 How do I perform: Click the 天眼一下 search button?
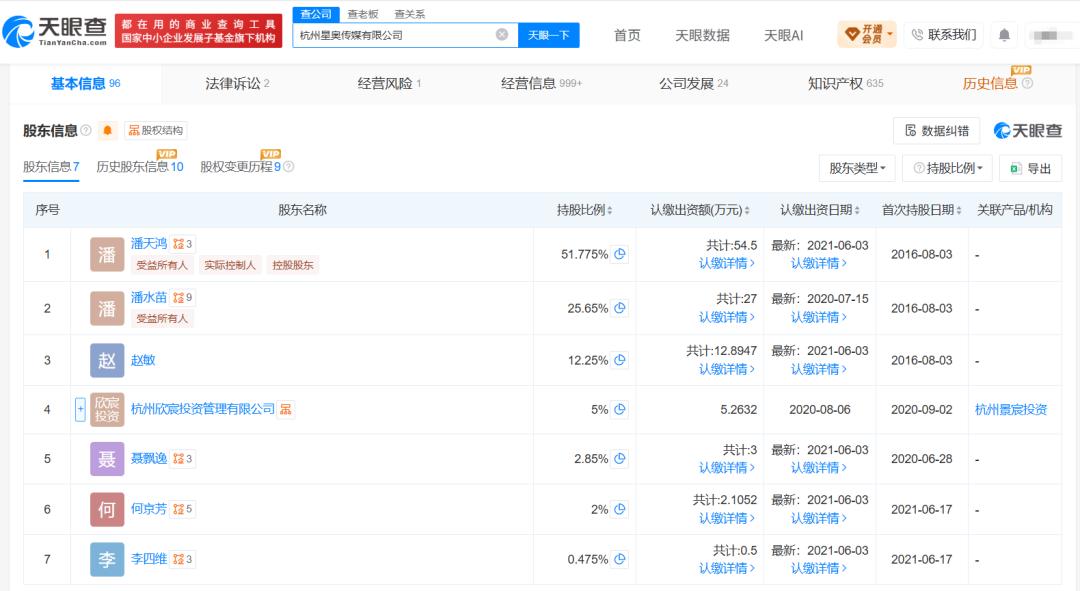pos(549,34)
